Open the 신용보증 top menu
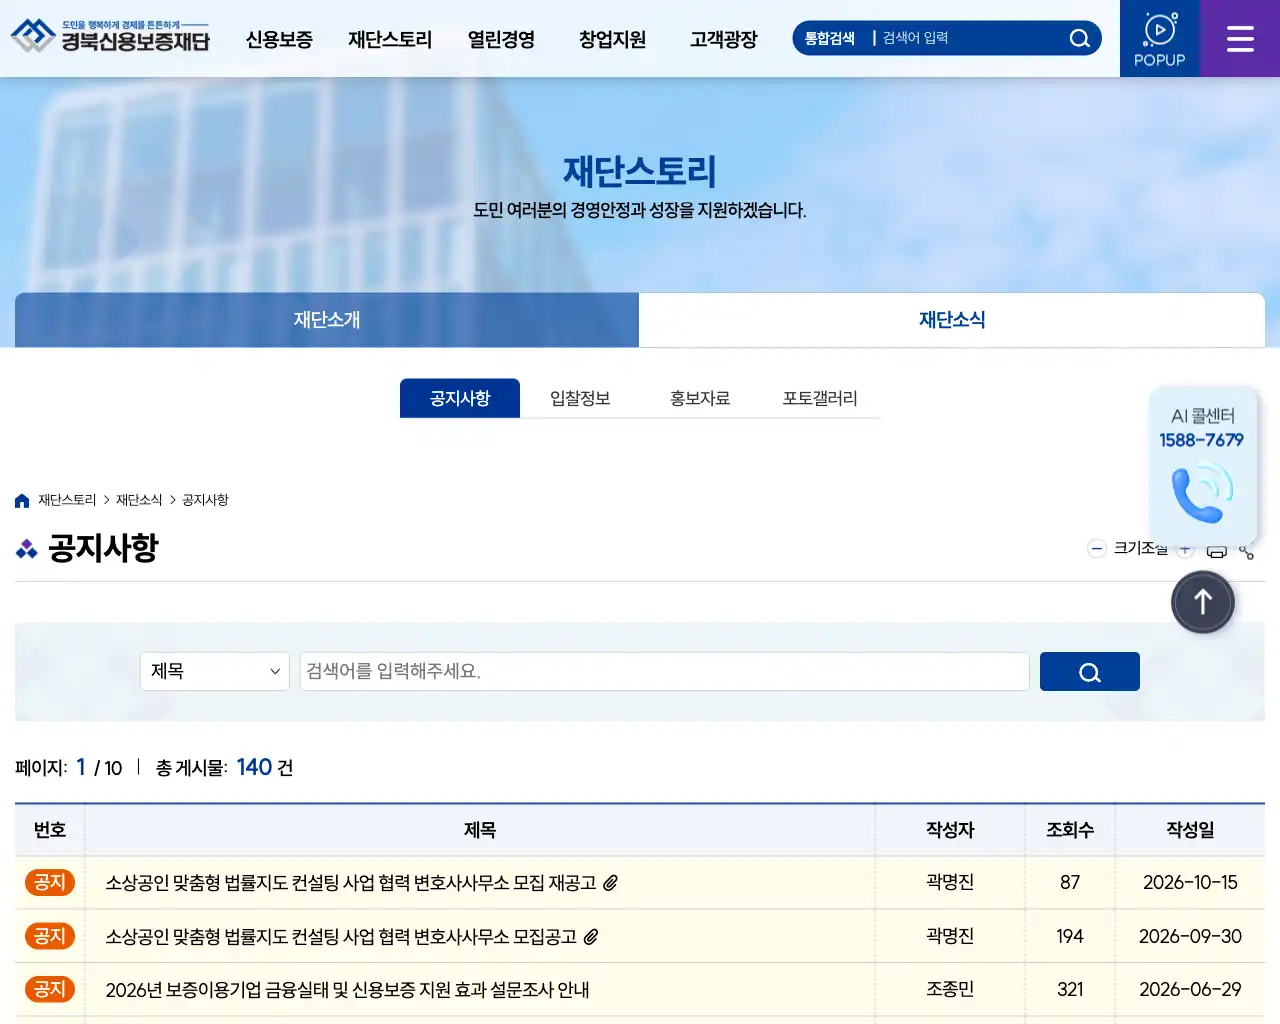 point(279,40)
